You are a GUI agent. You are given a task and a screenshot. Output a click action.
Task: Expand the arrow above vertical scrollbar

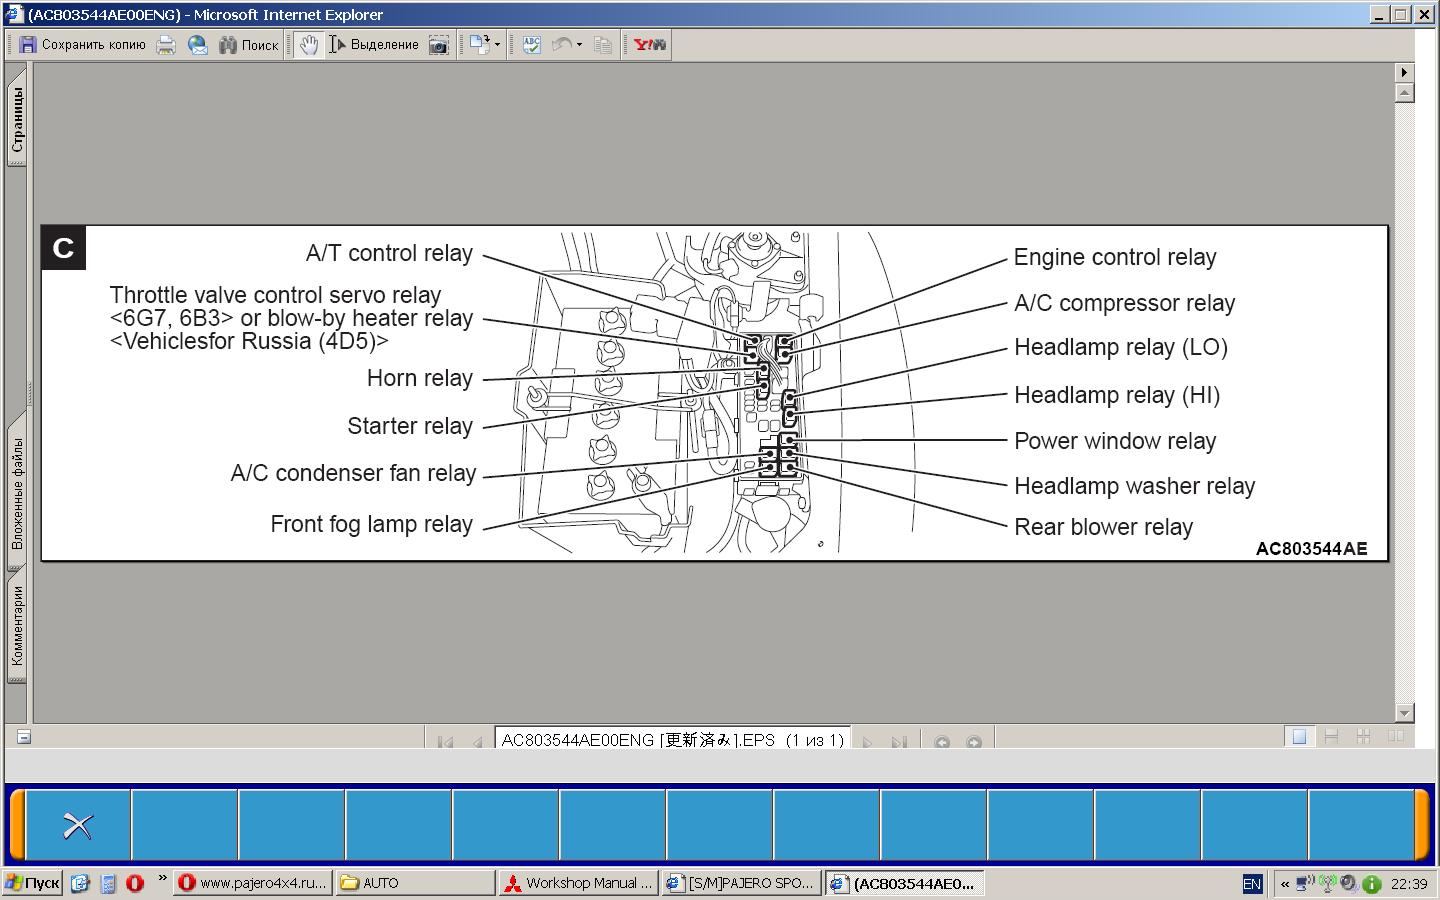[1404, 72]
